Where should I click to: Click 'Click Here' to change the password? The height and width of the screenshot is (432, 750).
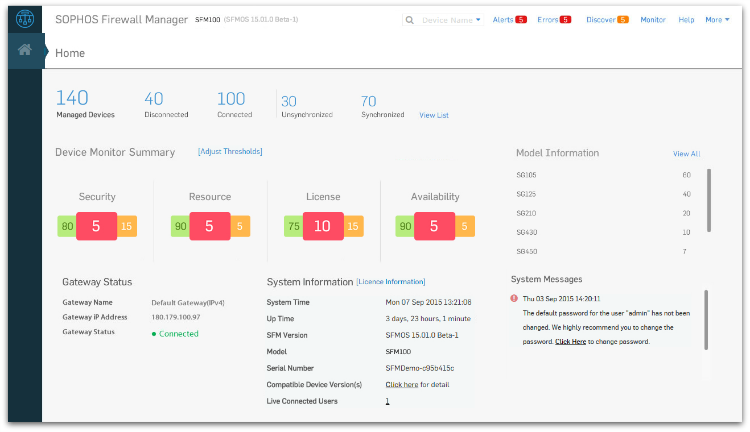570,342
